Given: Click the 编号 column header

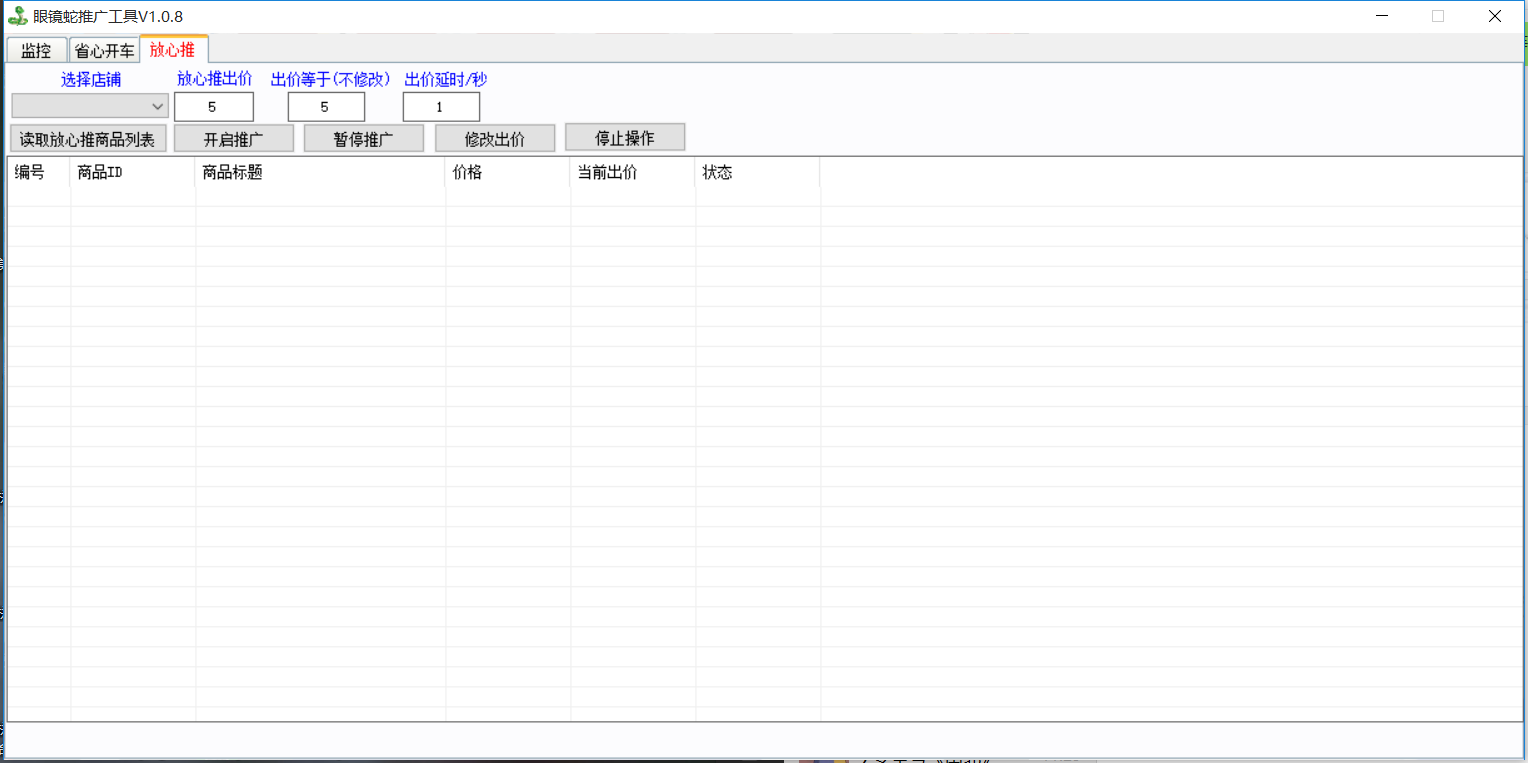Looking at the screenshot, I should pyautogui.click(x=39, y=172).
